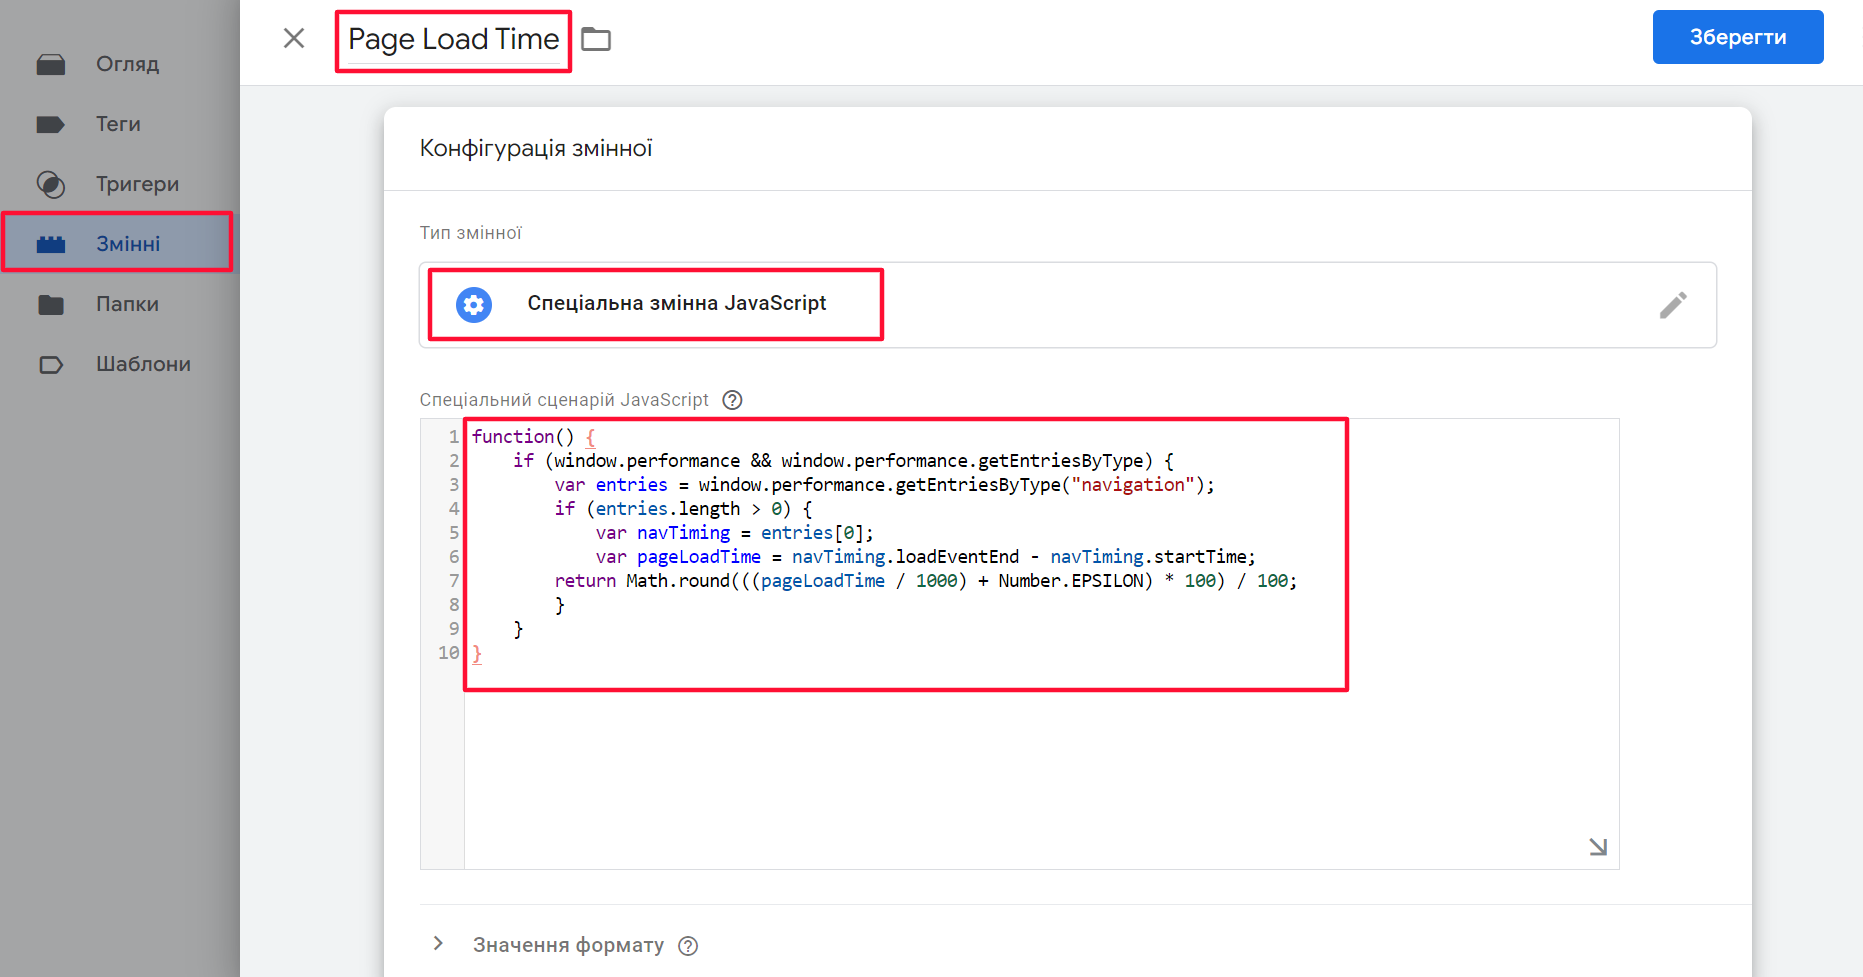Click the folder icon beside the variable name
This screenshot has width=1863, height=977.
[x=597, y=38]
